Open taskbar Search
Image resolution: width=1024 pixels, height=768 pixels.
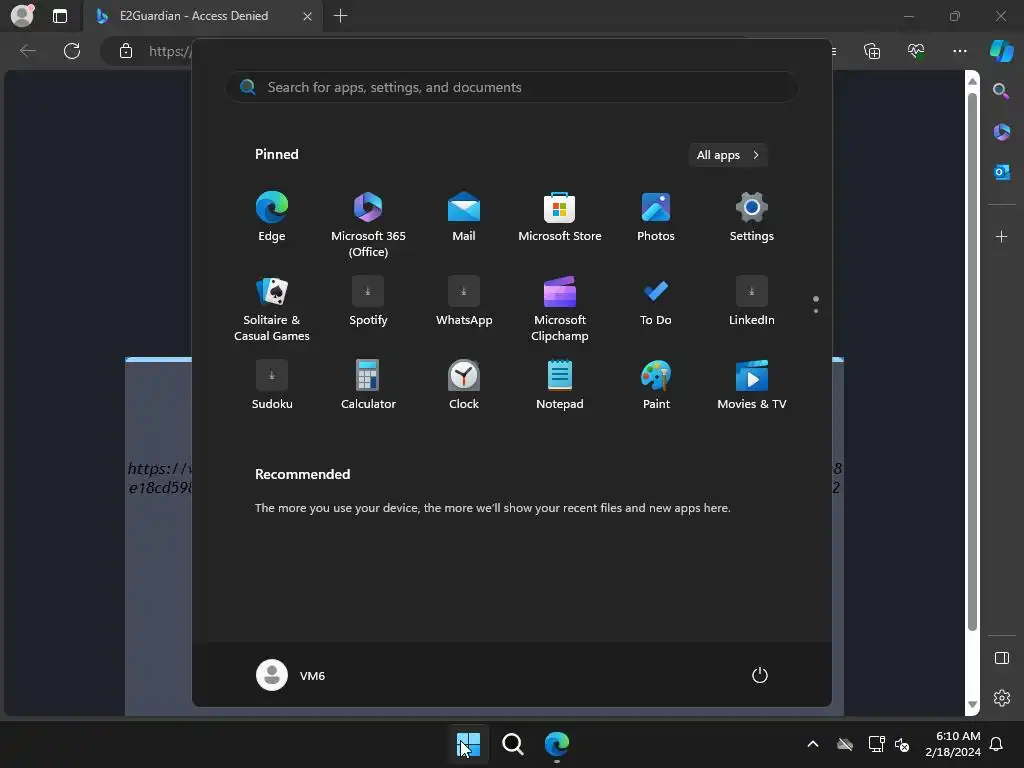click(513, 744)
